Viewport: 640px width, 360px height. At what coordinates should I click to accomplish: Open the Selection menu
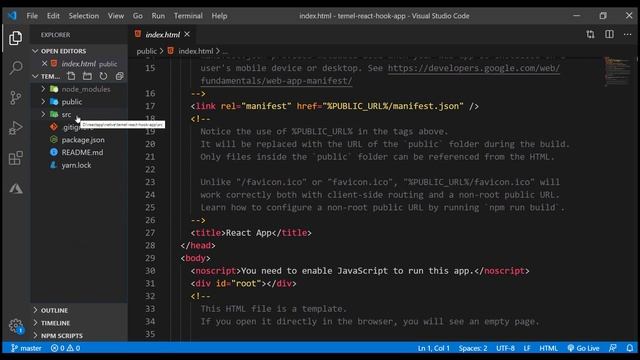click(x=84, y=16)
